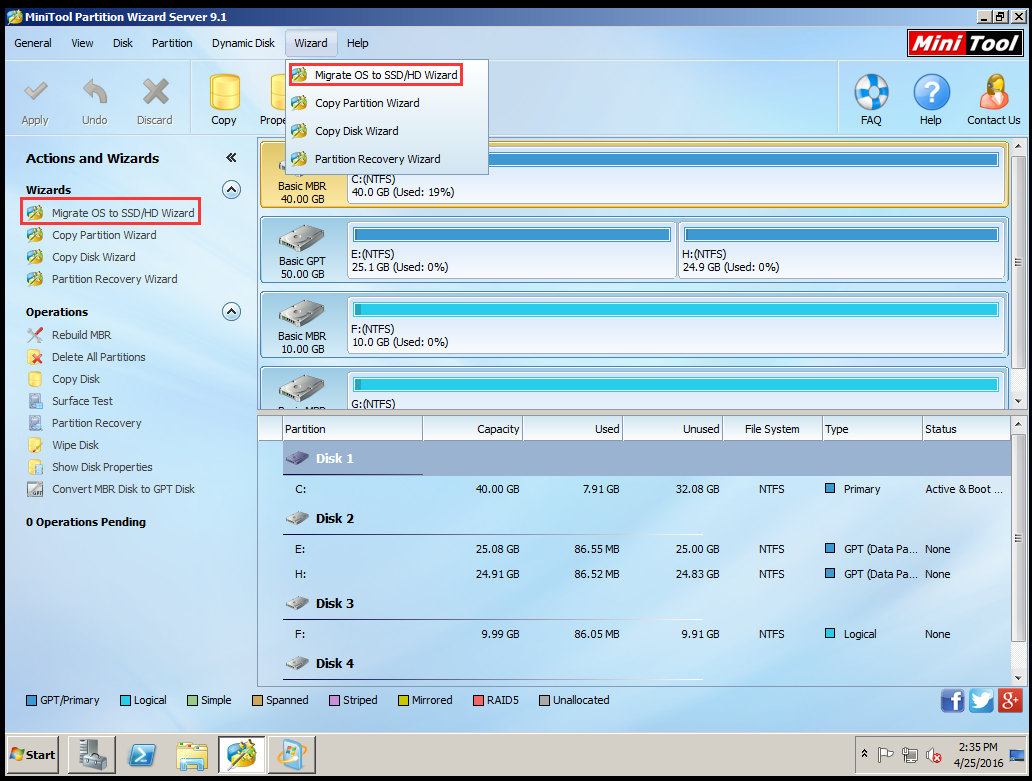1032x781 pixels.
Task: Click Convert MBR Disk to GPT Disk
Action: 111,490
